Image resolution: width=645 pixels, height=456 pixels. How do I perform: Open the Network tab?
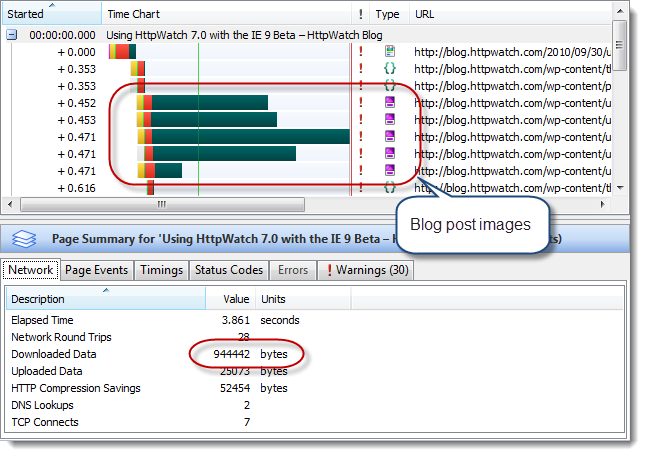[x=31, y=270]
